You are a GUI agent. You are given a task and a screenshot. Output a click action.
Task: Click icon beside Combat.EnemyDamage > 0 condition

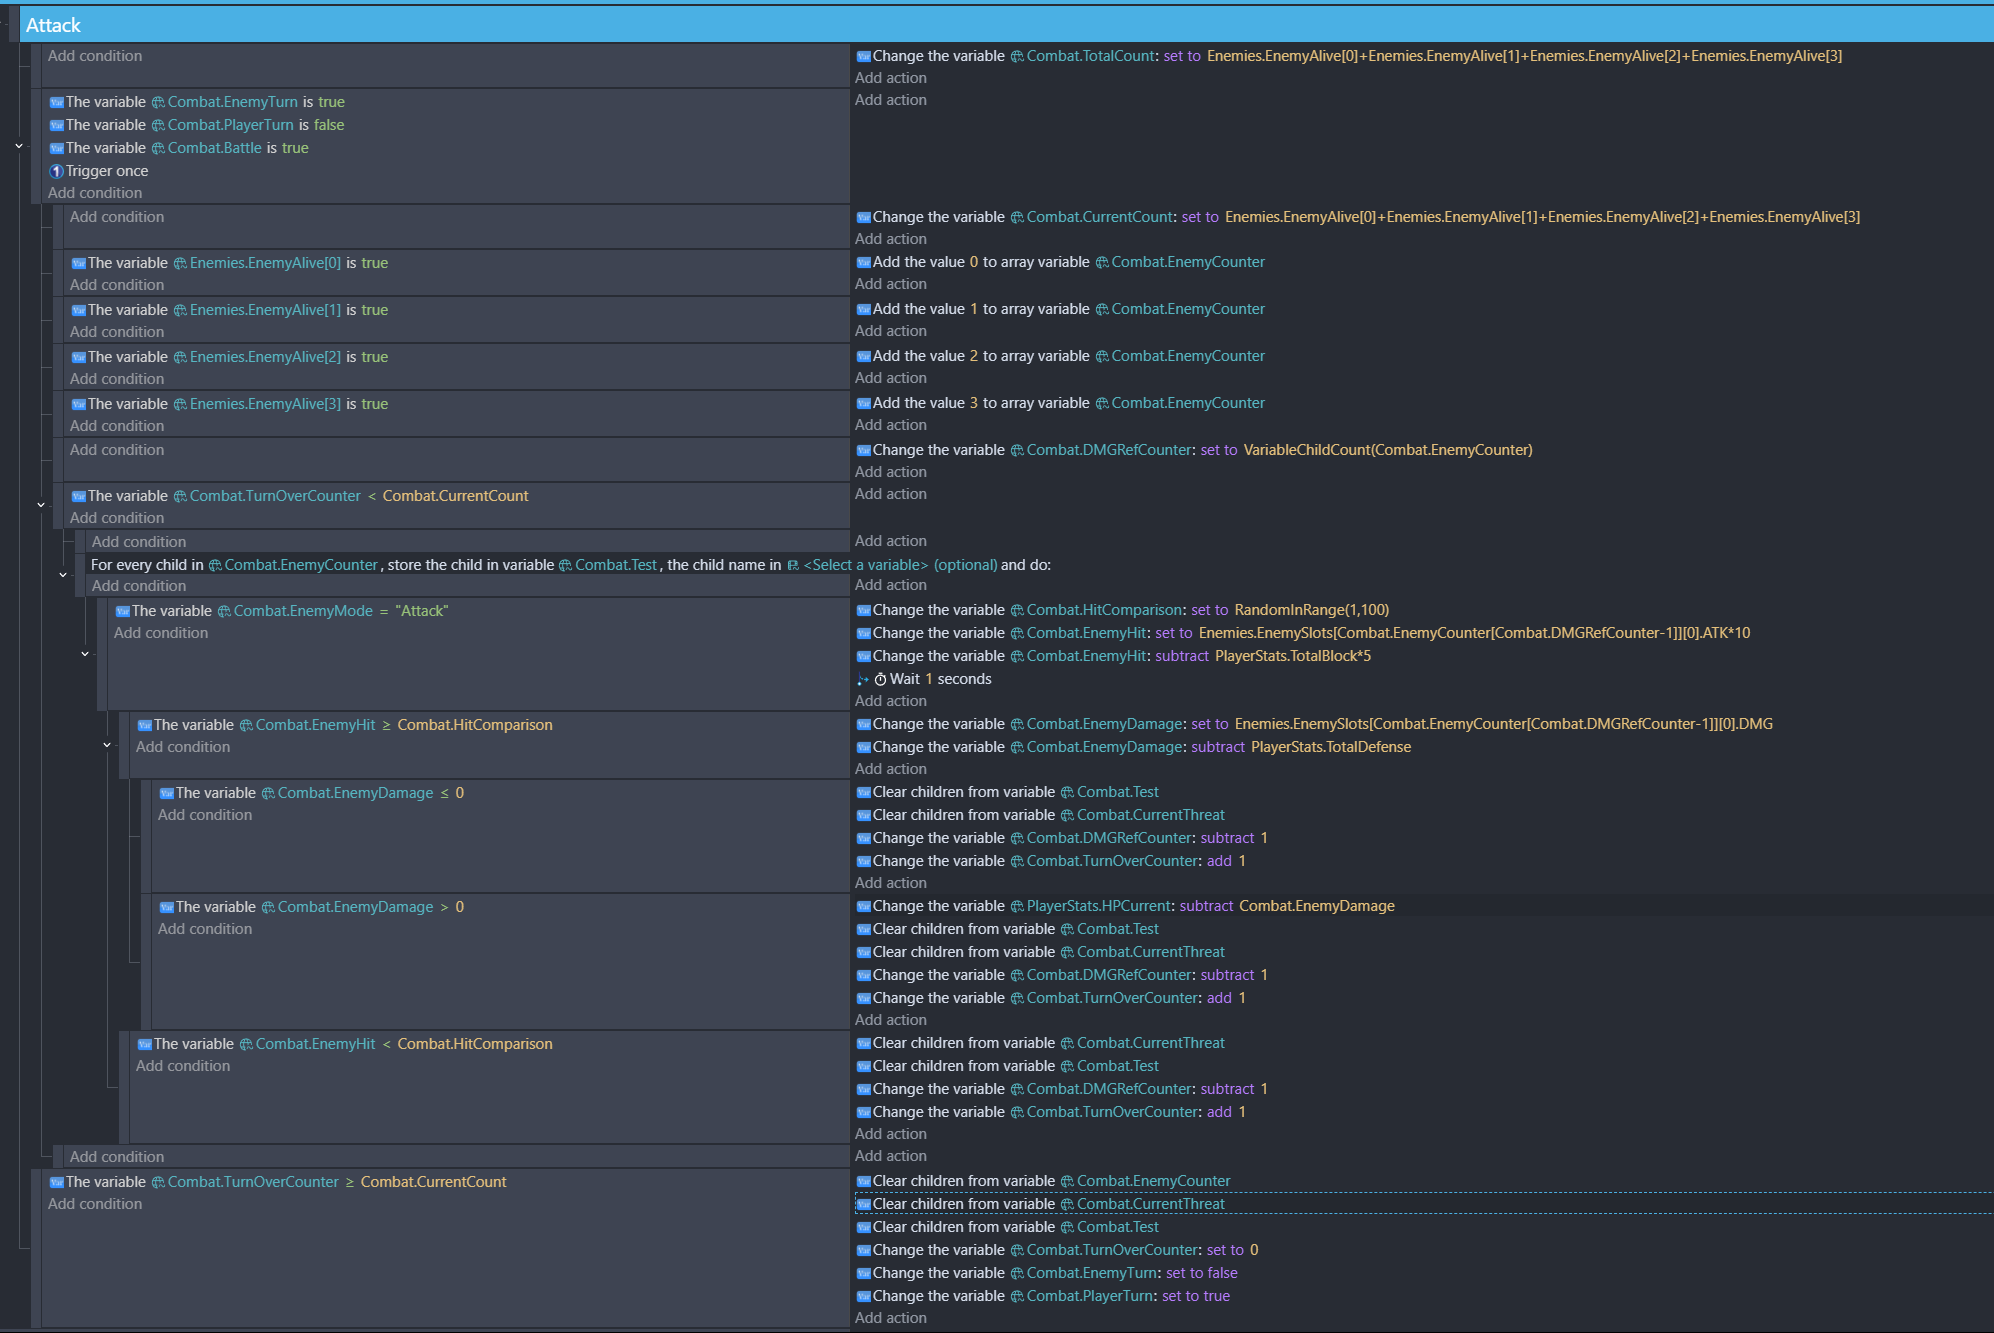point(167,907)
